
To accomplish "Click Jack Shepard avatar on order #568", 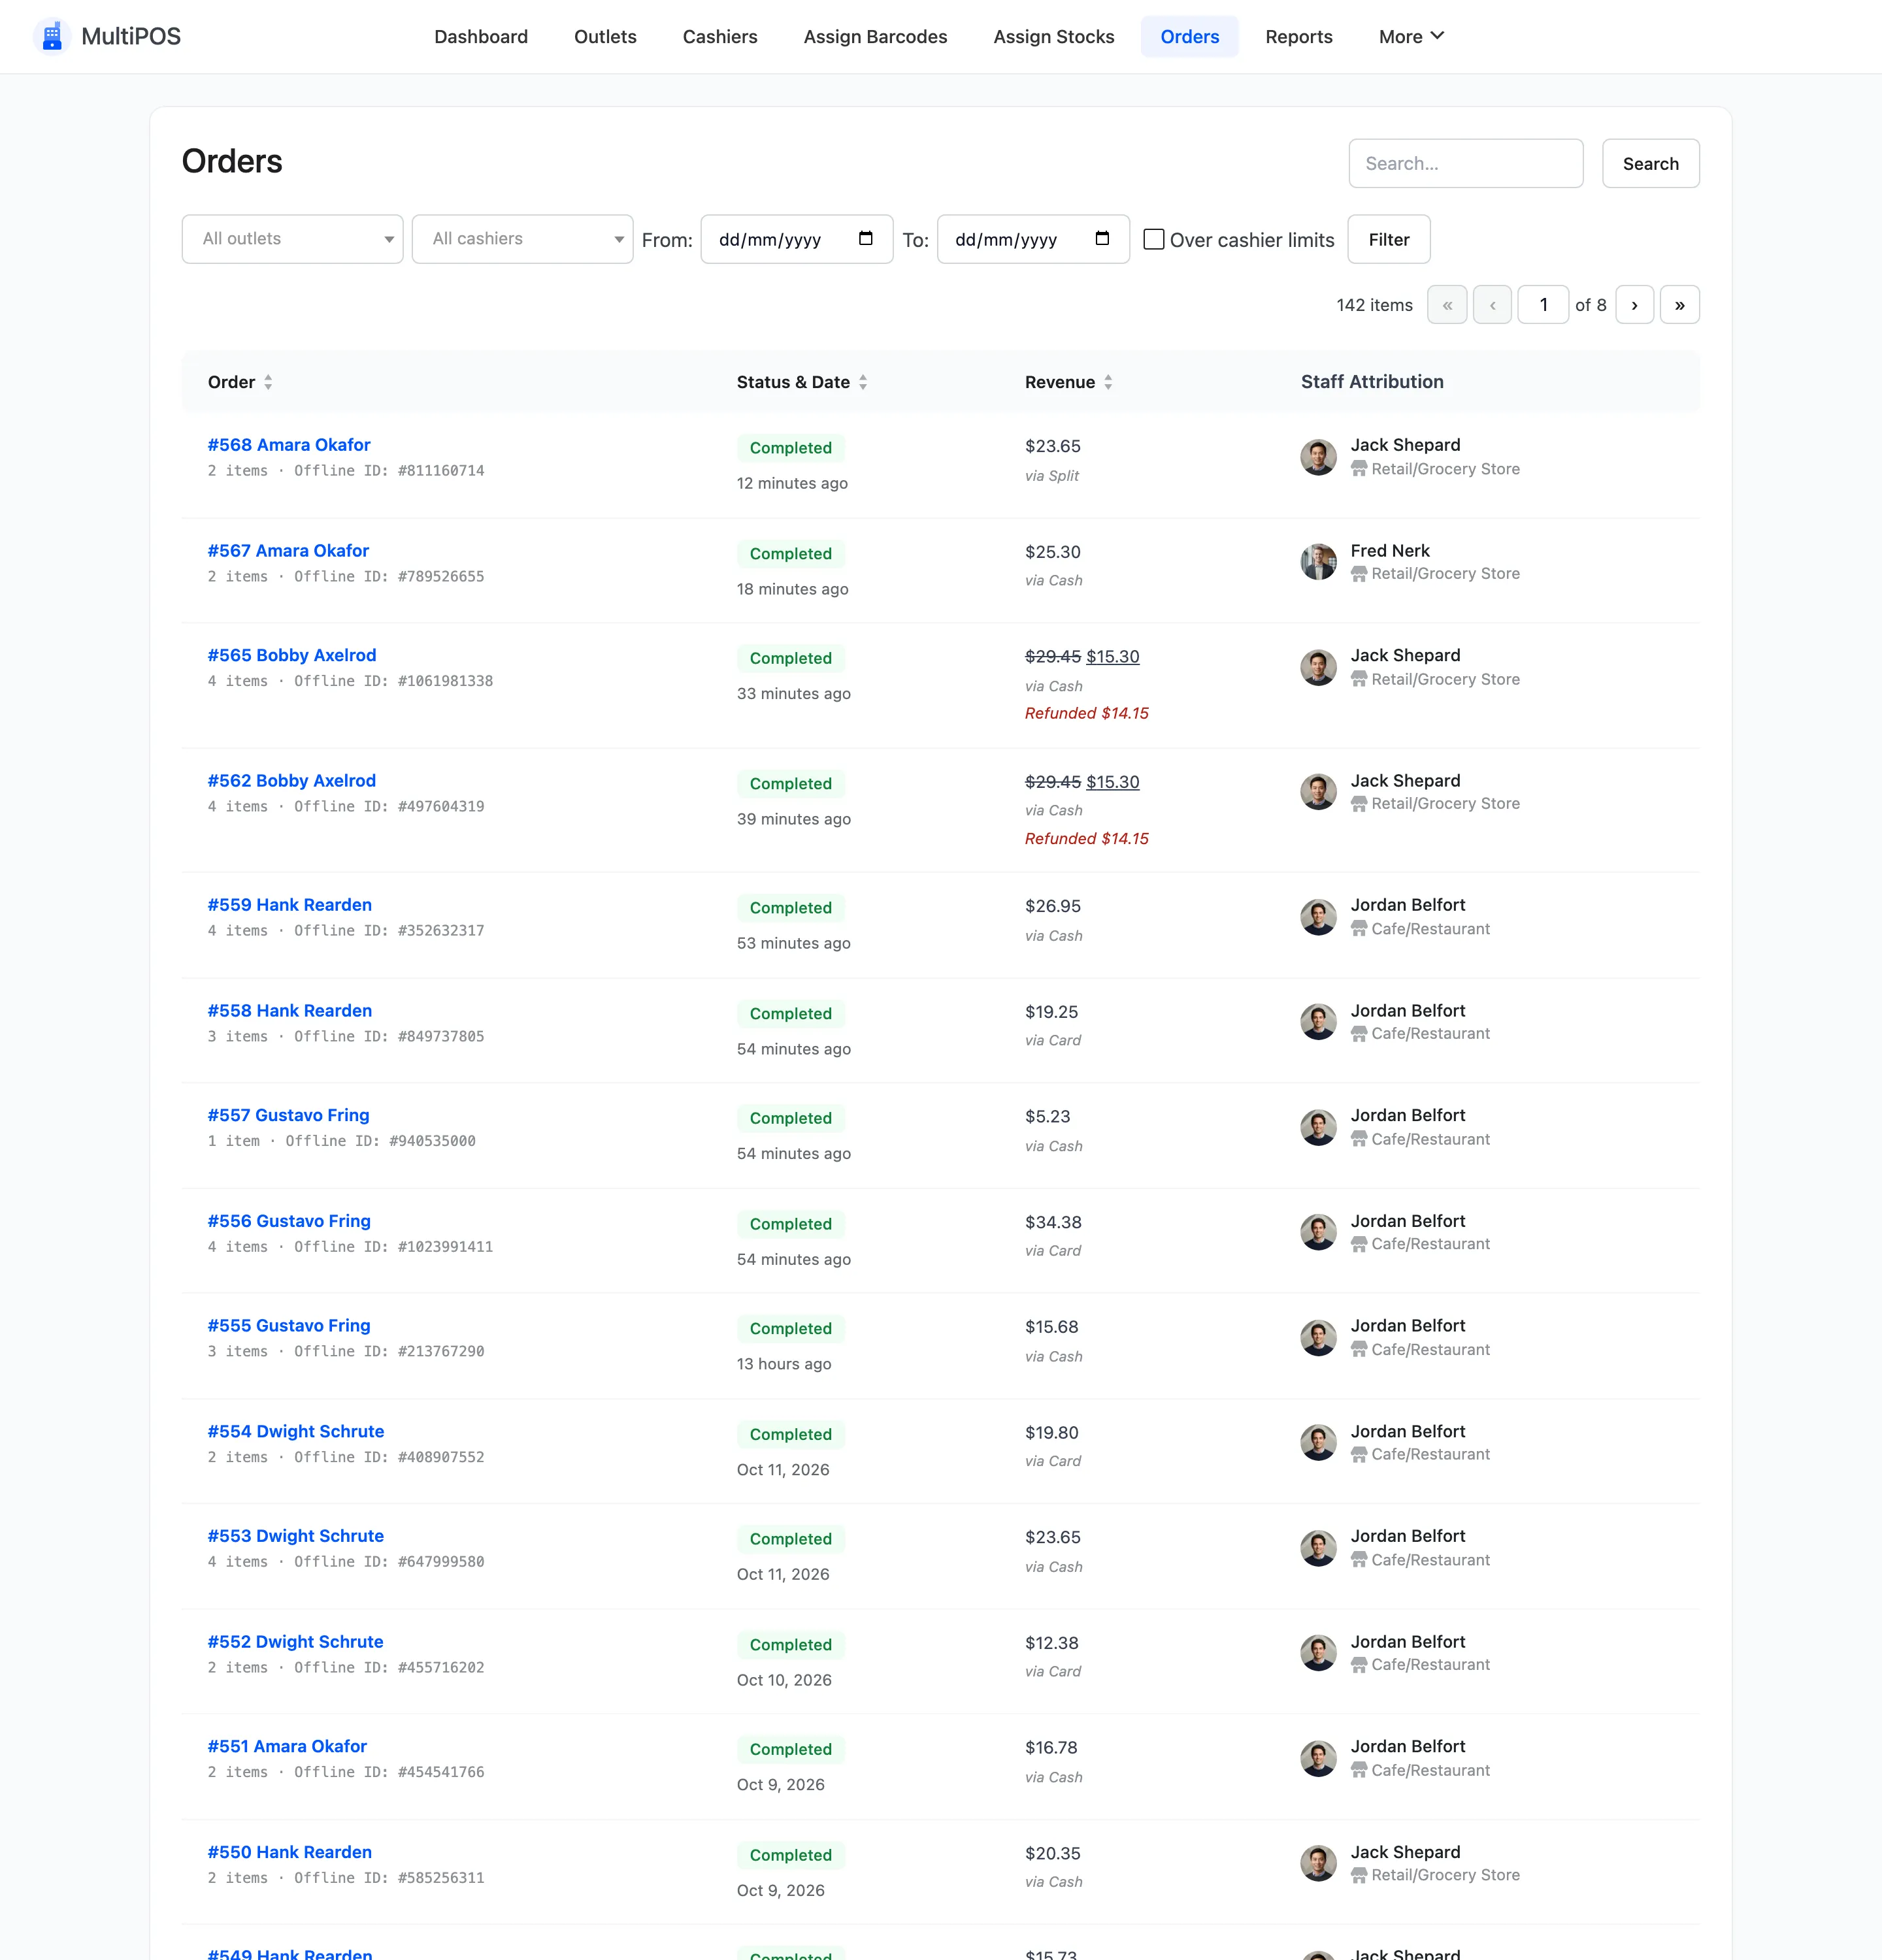I will tap(1319, 457).
